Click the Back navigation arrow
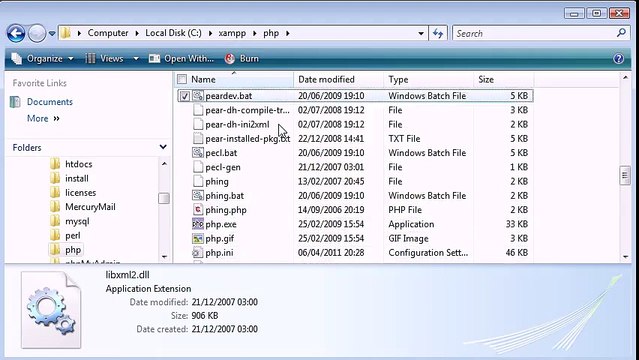 pos(16,33)
